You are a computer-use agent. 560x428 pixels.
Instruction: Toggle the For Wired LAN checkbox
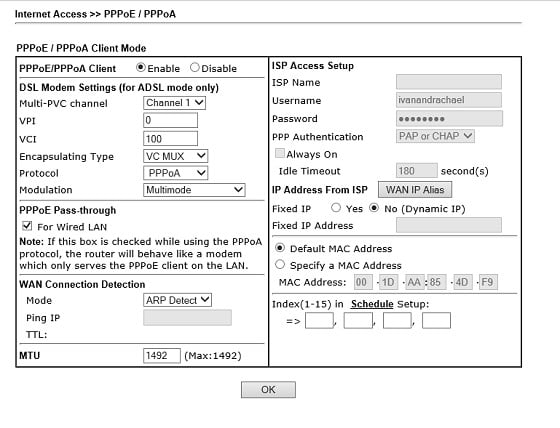click(27, 226)
